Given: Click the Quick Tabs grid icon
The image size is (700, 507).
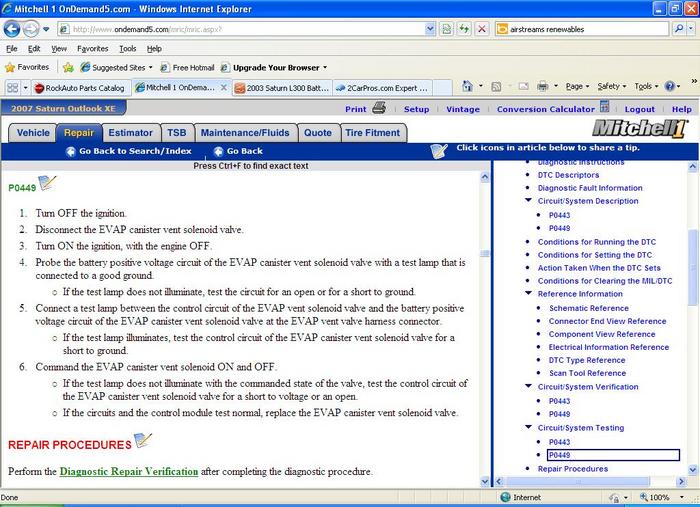Looking at the screenshot, I should coord(13,88).
